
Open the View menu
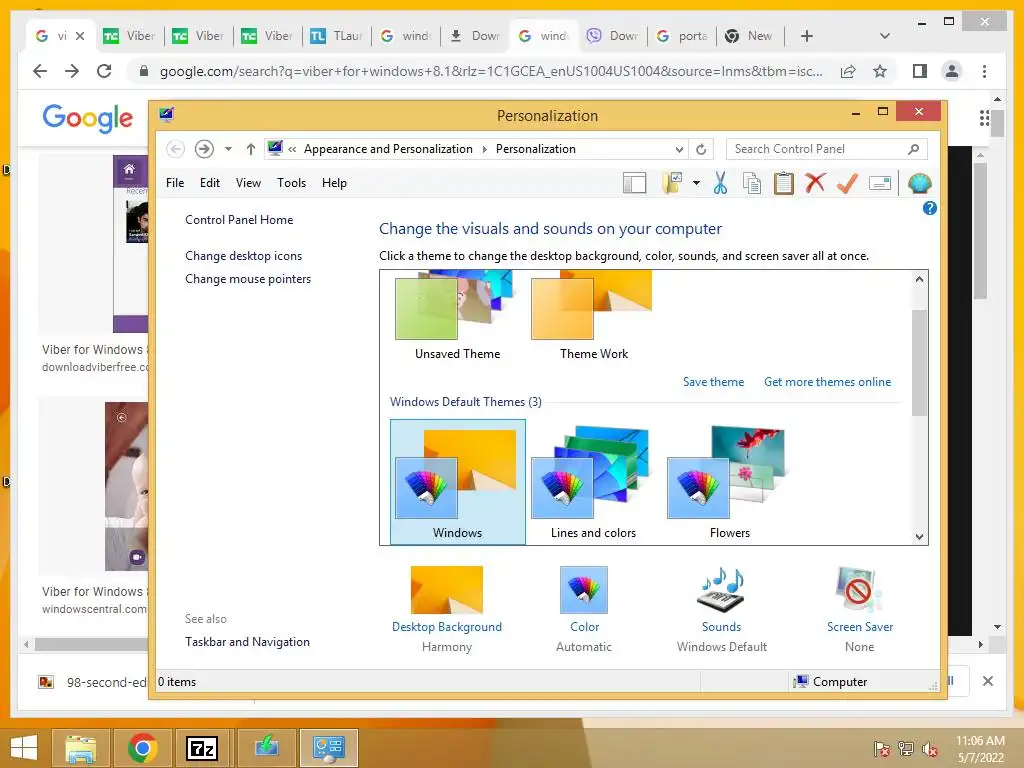pyautogui.click(x=248, y=183)
